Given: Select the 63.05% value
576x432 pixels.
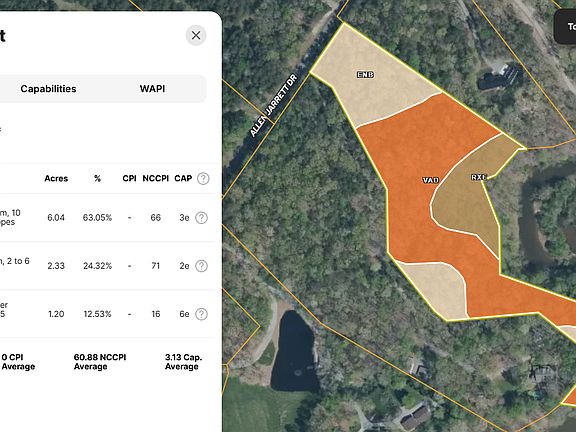Looking at the screenshot, I should 97,217.
